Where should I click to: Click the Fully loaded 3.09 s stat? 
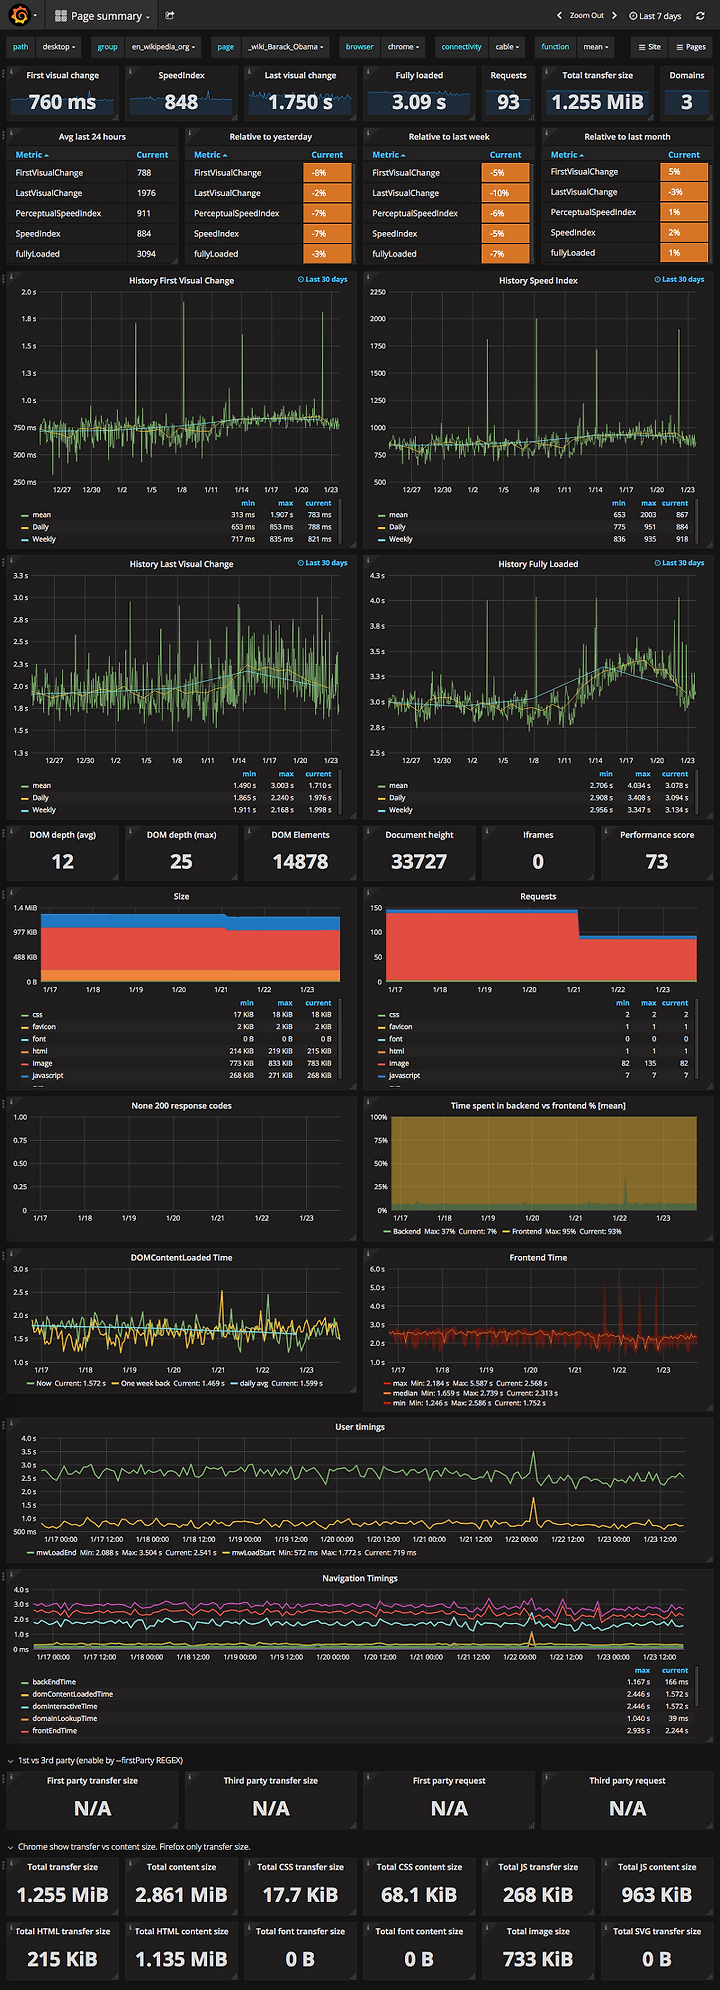point(419,102)
